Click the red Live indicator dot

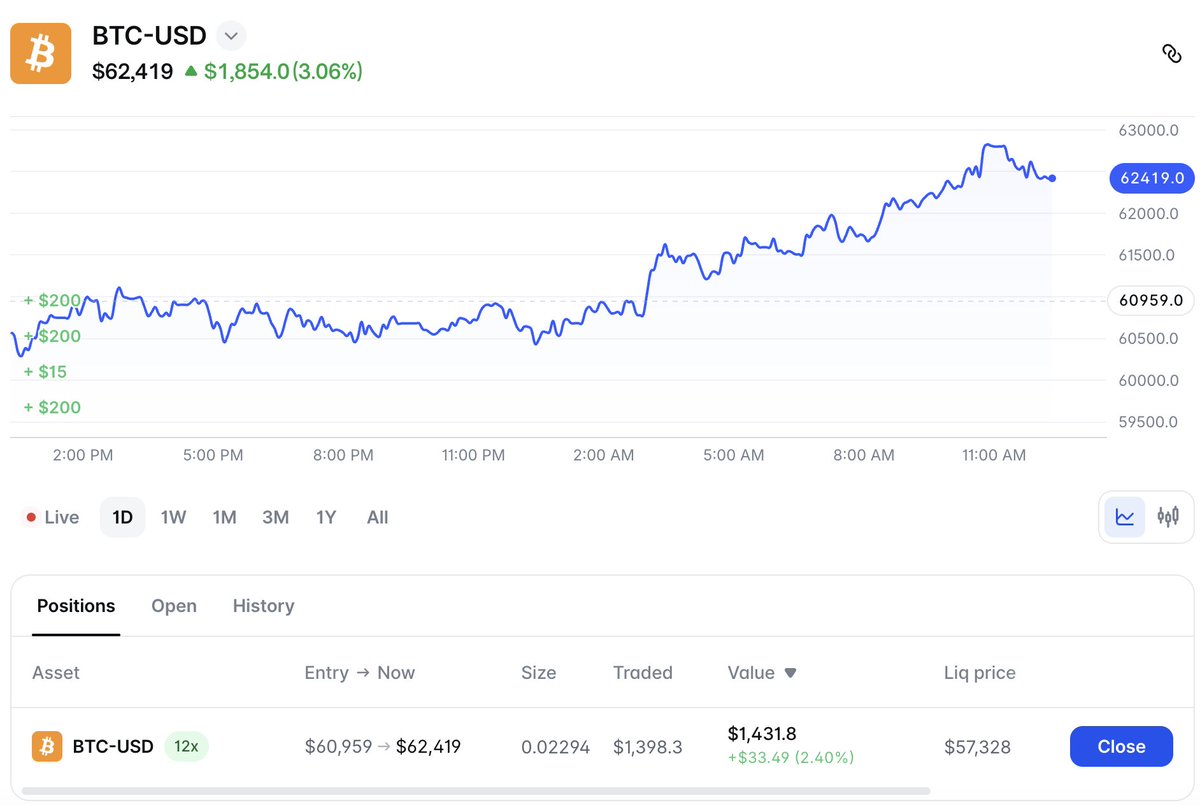tap(31, 518)
